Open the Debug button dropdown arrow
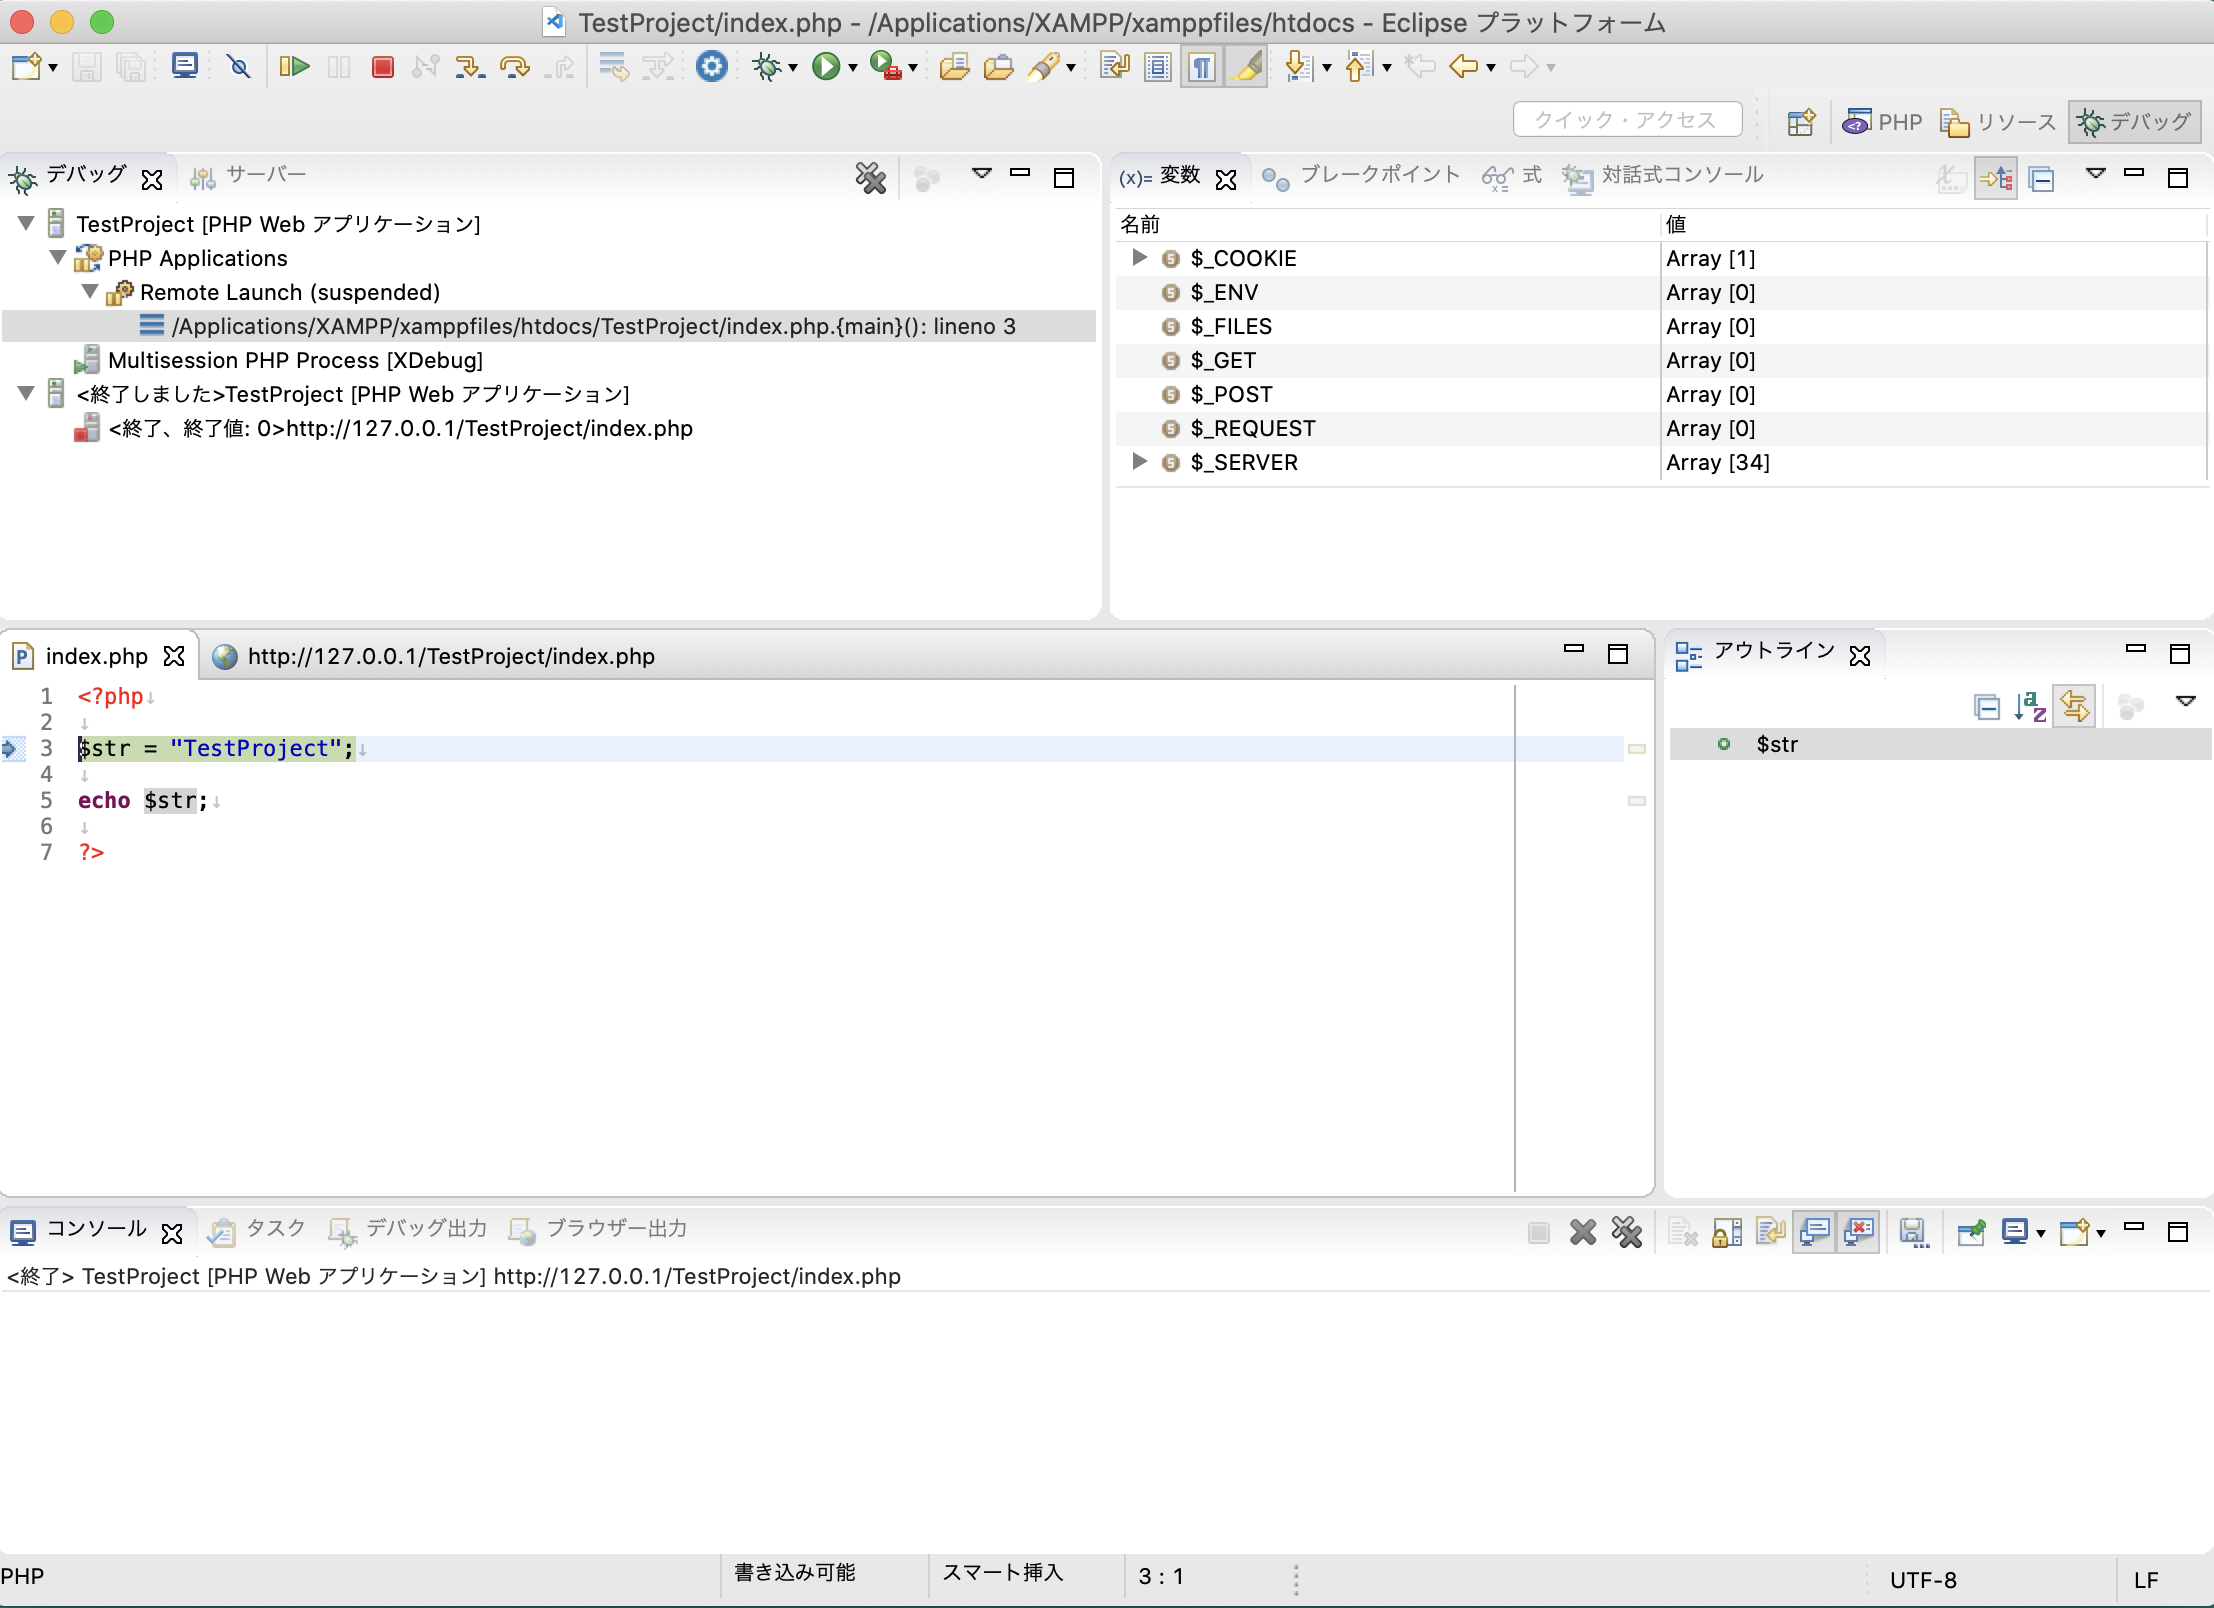 tap(793, 68)
